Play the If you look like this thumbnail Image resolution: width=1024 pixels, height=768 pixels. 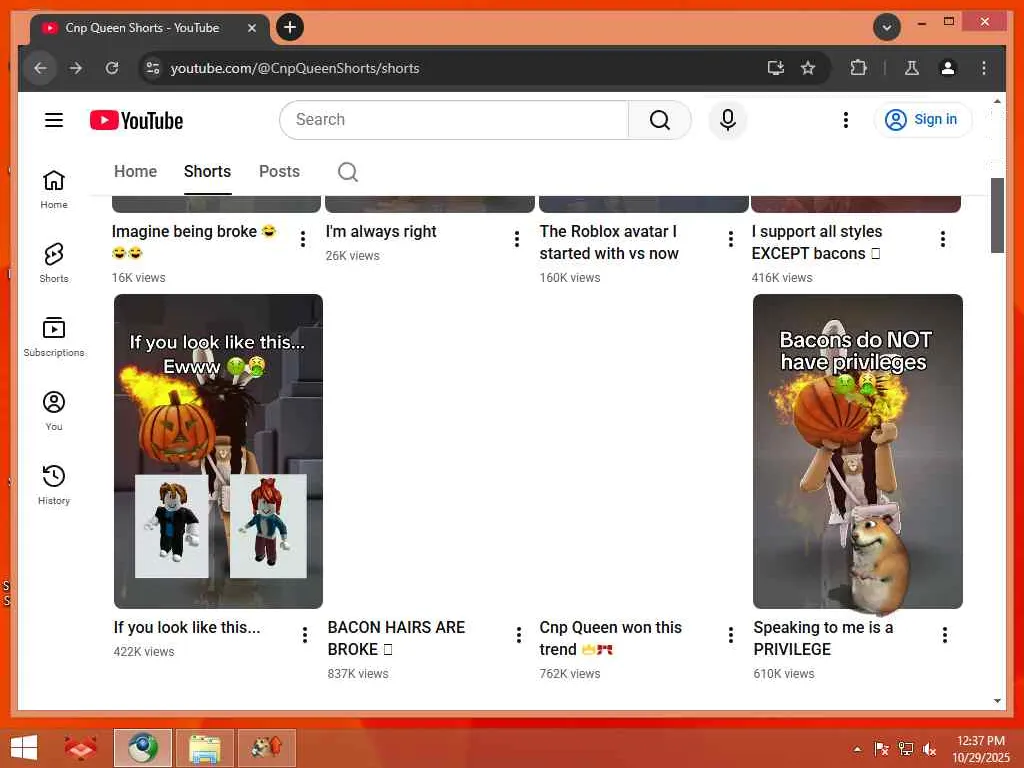coord(218,451)
